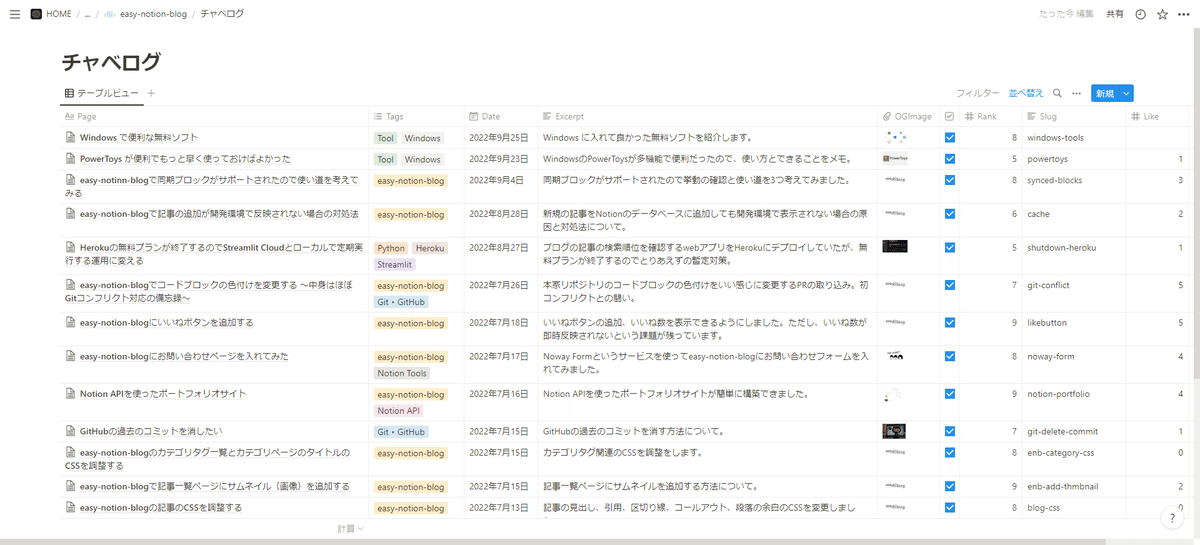Image resolution: width=1200 pixels, height=545 pixels.
Task: Click page icon of Heroku無料プラン row
Action: pyautogui.click(x=70, y=246)
